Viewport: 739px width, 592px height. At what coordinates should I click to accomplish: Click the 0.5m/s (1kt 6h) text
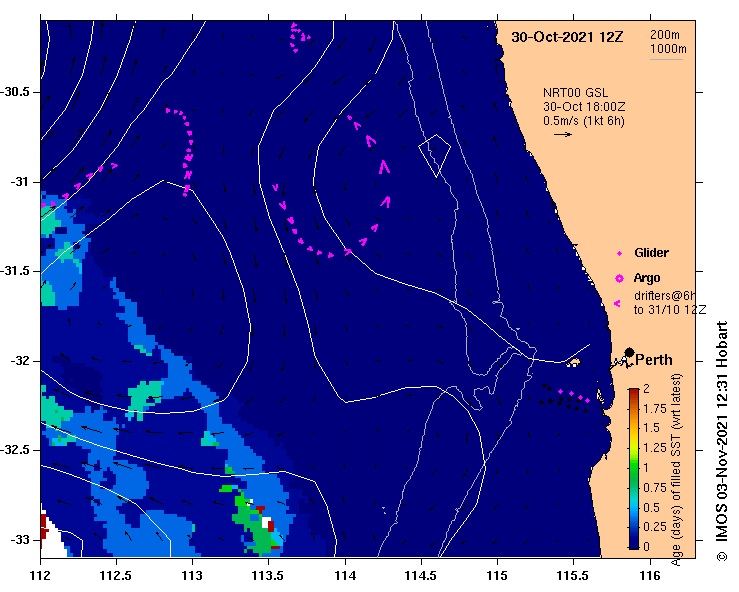pyautogui.click(x=583, y=121)
